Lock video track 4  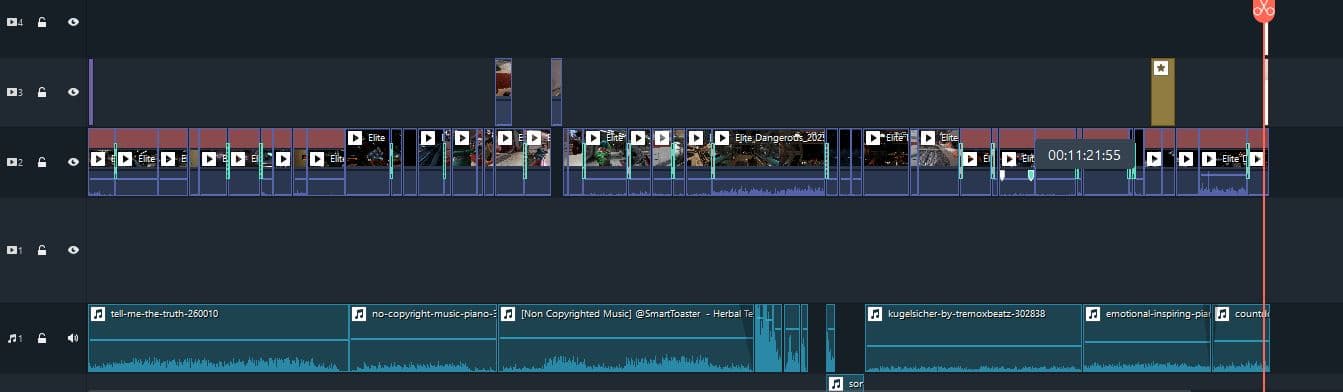42,21
